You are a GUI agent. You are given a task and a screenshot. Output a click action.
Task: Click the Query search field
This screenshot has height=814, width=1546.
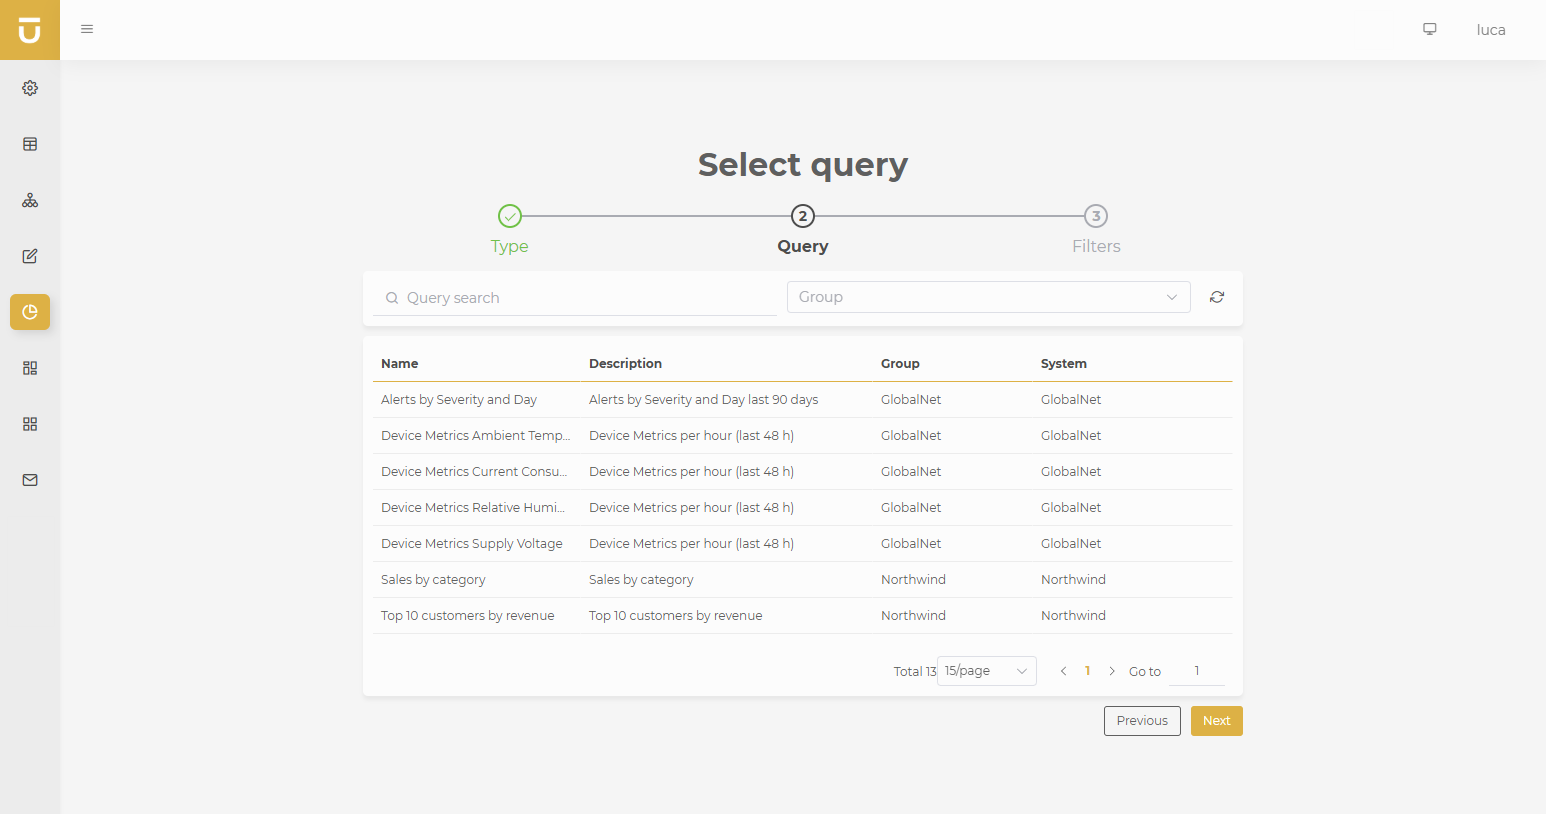(x=575, y=297)
